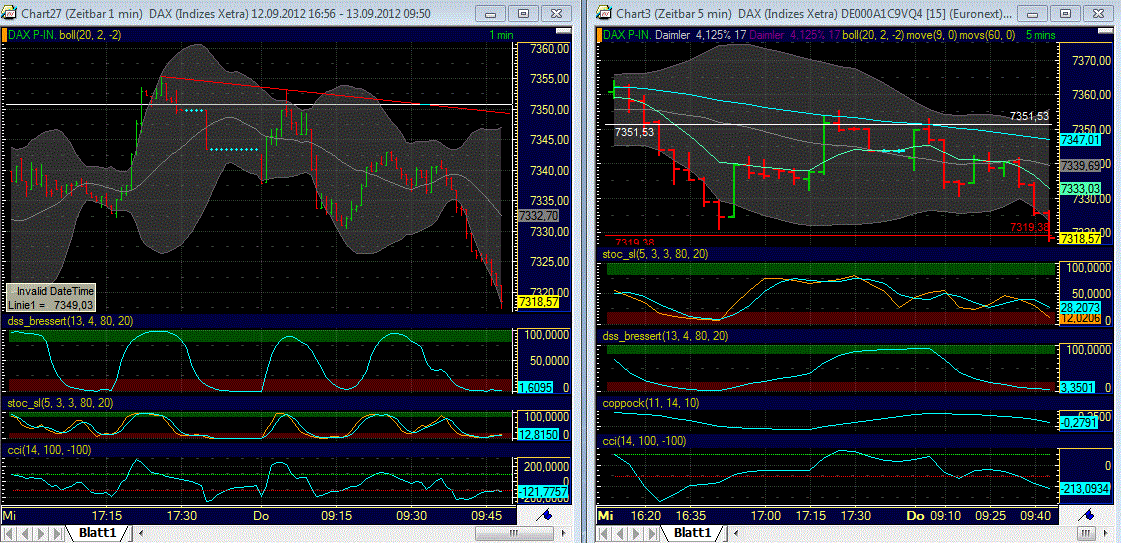Select the DAX P-IN. label in Chart27
Screen dimensions: 1121x543
[x=31, y=34]
